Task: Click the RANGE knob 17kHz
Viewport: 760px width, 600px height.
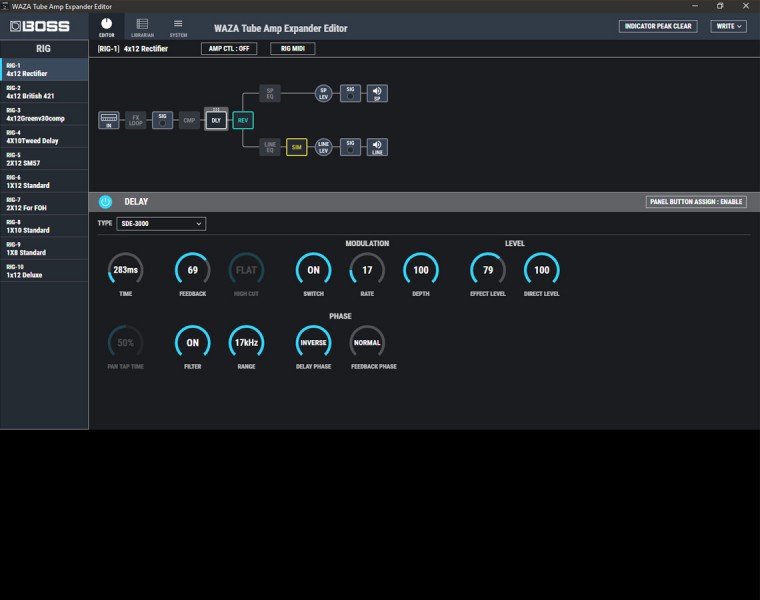Action: click(246, 343)
